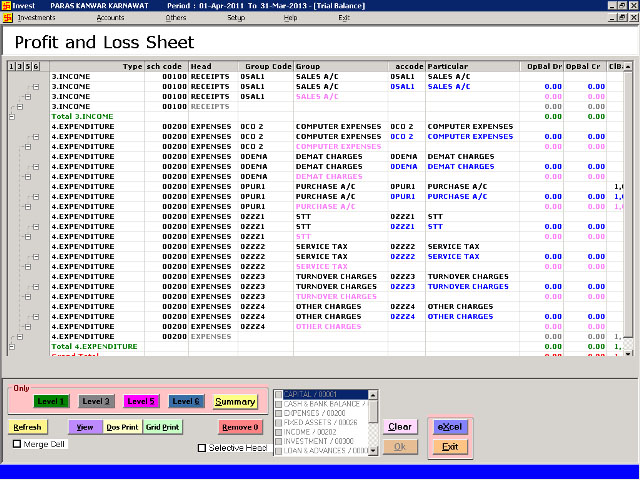Image resolution: width=640 pixels, height=480 pixels.
Task: Click the Summary button
Action: pyautogui.click(x=235, y=401)
